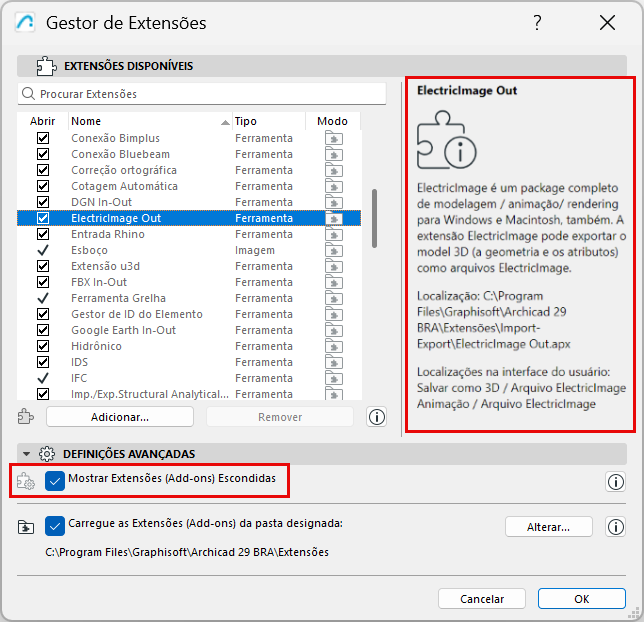Sort by the Nome column header arrow
Viewport: 644px width, 622px height.
(x=225, y=122)
